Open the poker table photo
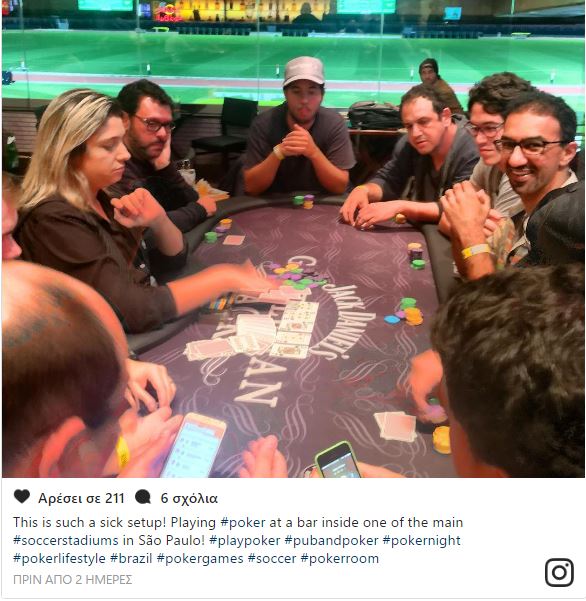The width and height of the screenshot is (586, 601). [293, 239]
